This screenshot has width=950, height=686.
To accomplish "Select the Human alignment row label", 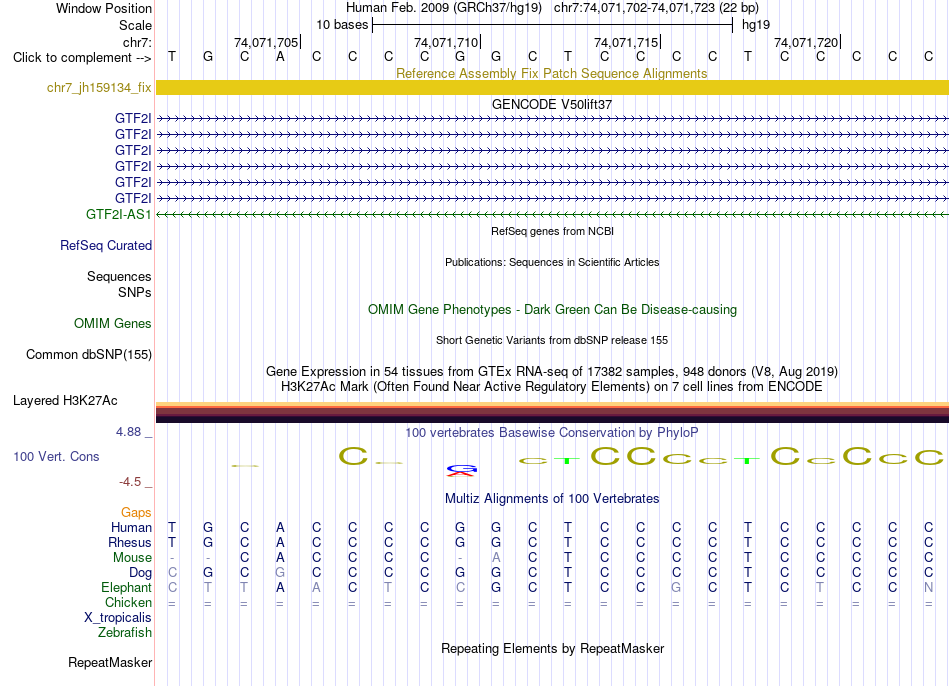I will point(131,528).
